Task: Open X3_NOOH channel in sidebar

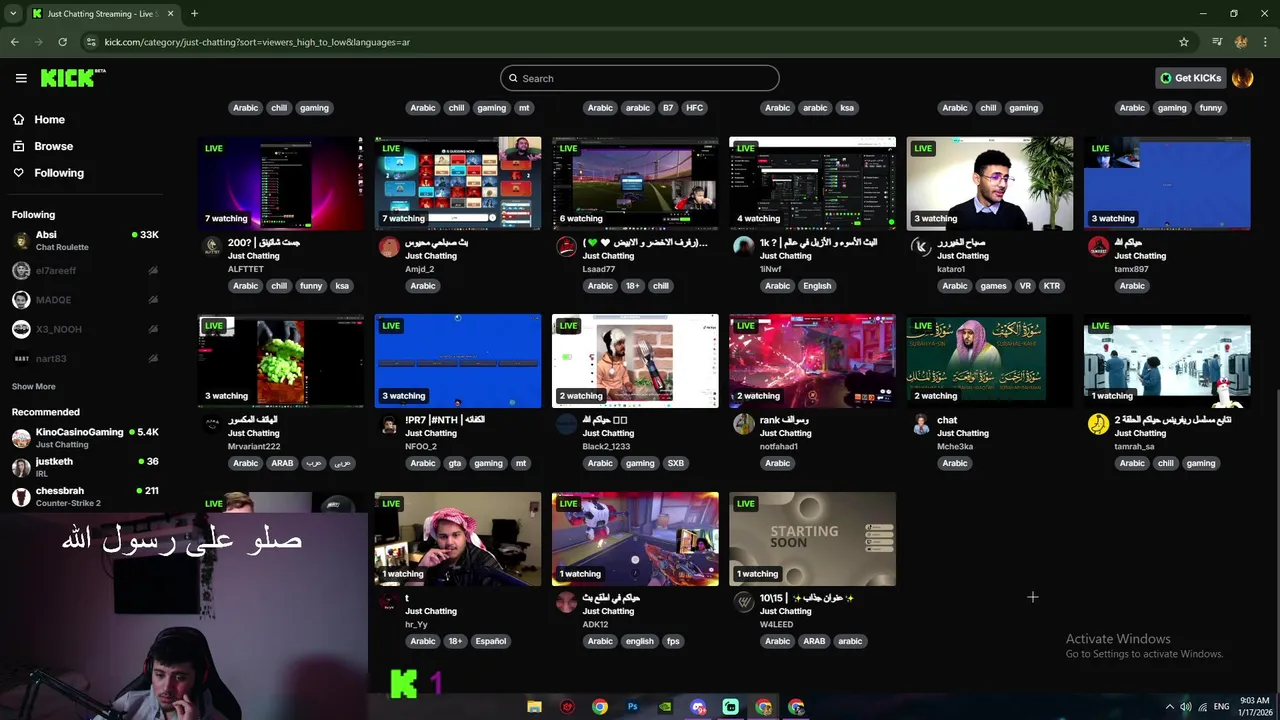Action: [x=85, y=329]
